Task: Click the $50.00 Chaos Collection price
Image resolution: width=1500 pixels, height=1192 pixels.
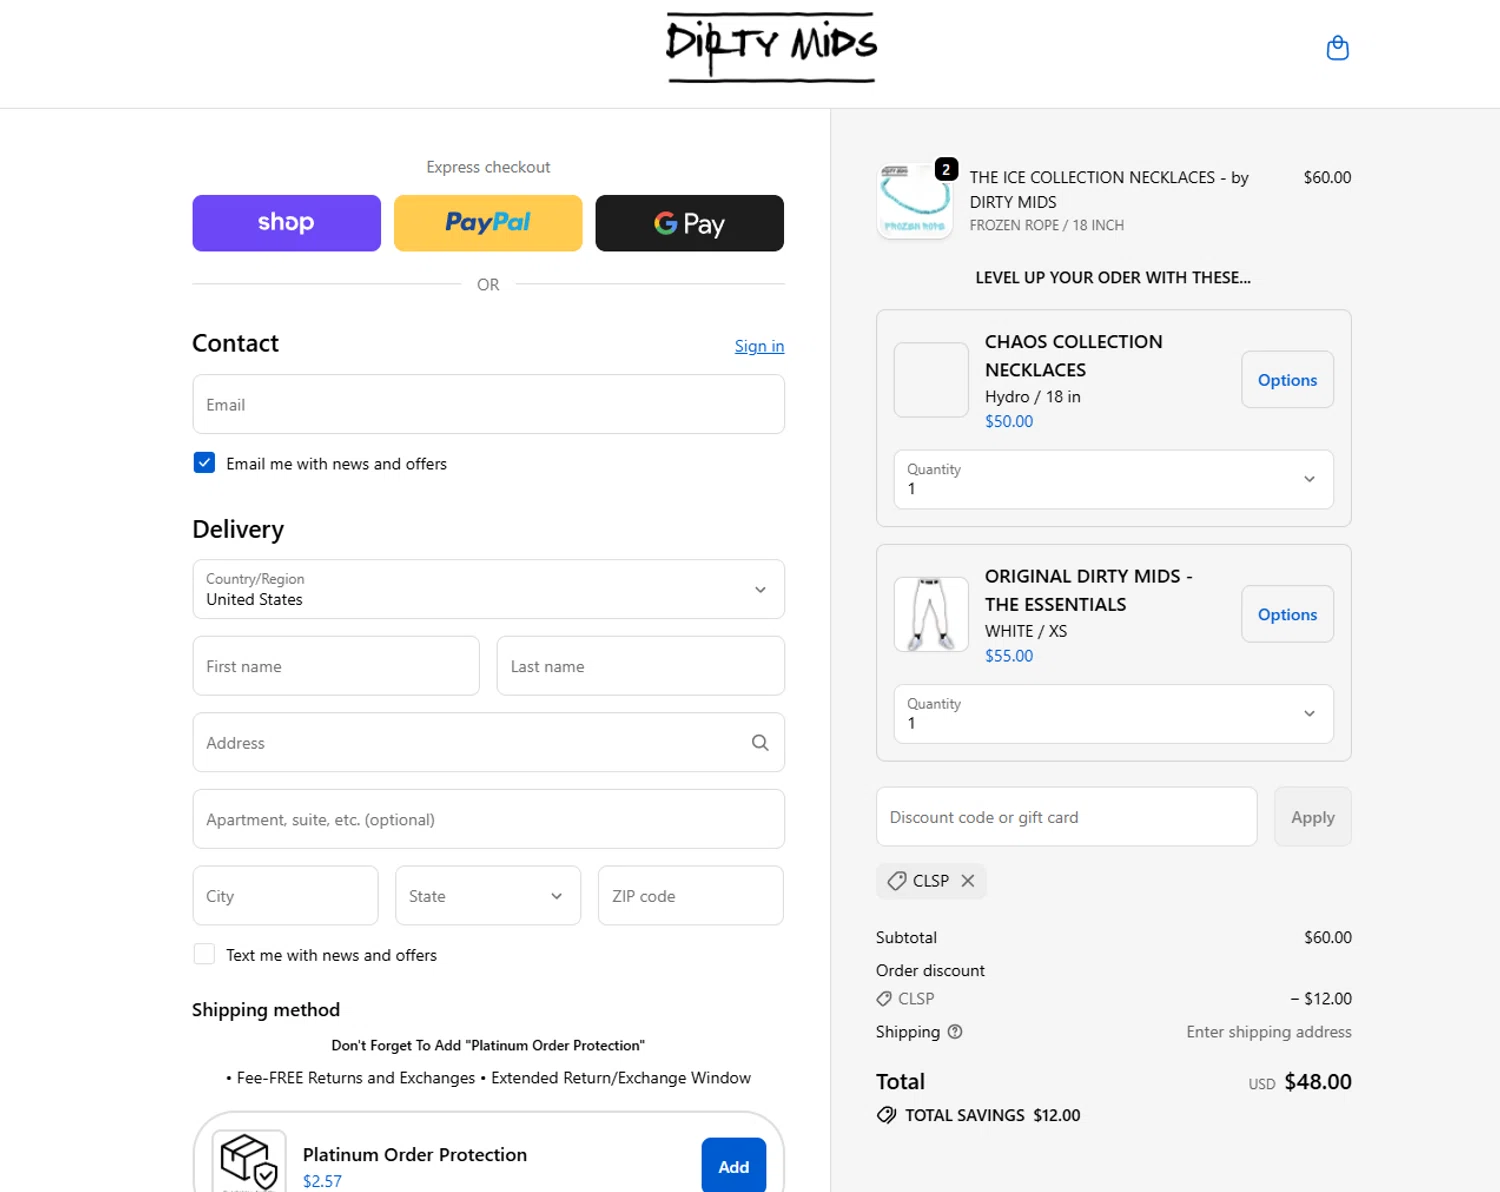Action: tap(1009, 422)
